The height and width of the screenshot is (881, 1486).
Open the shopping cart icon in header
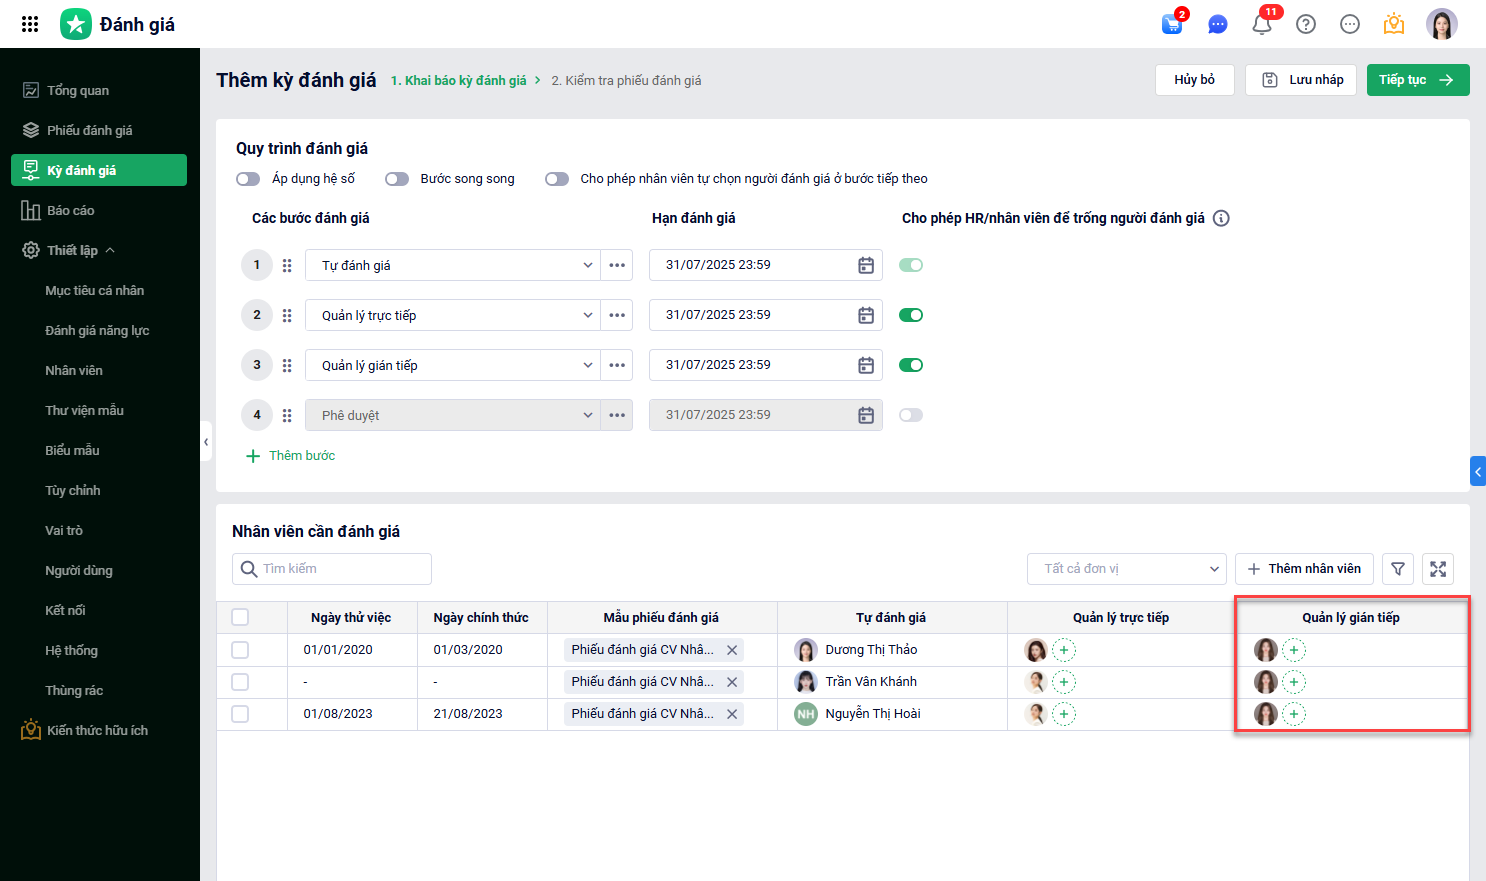tap(1172, 24)
